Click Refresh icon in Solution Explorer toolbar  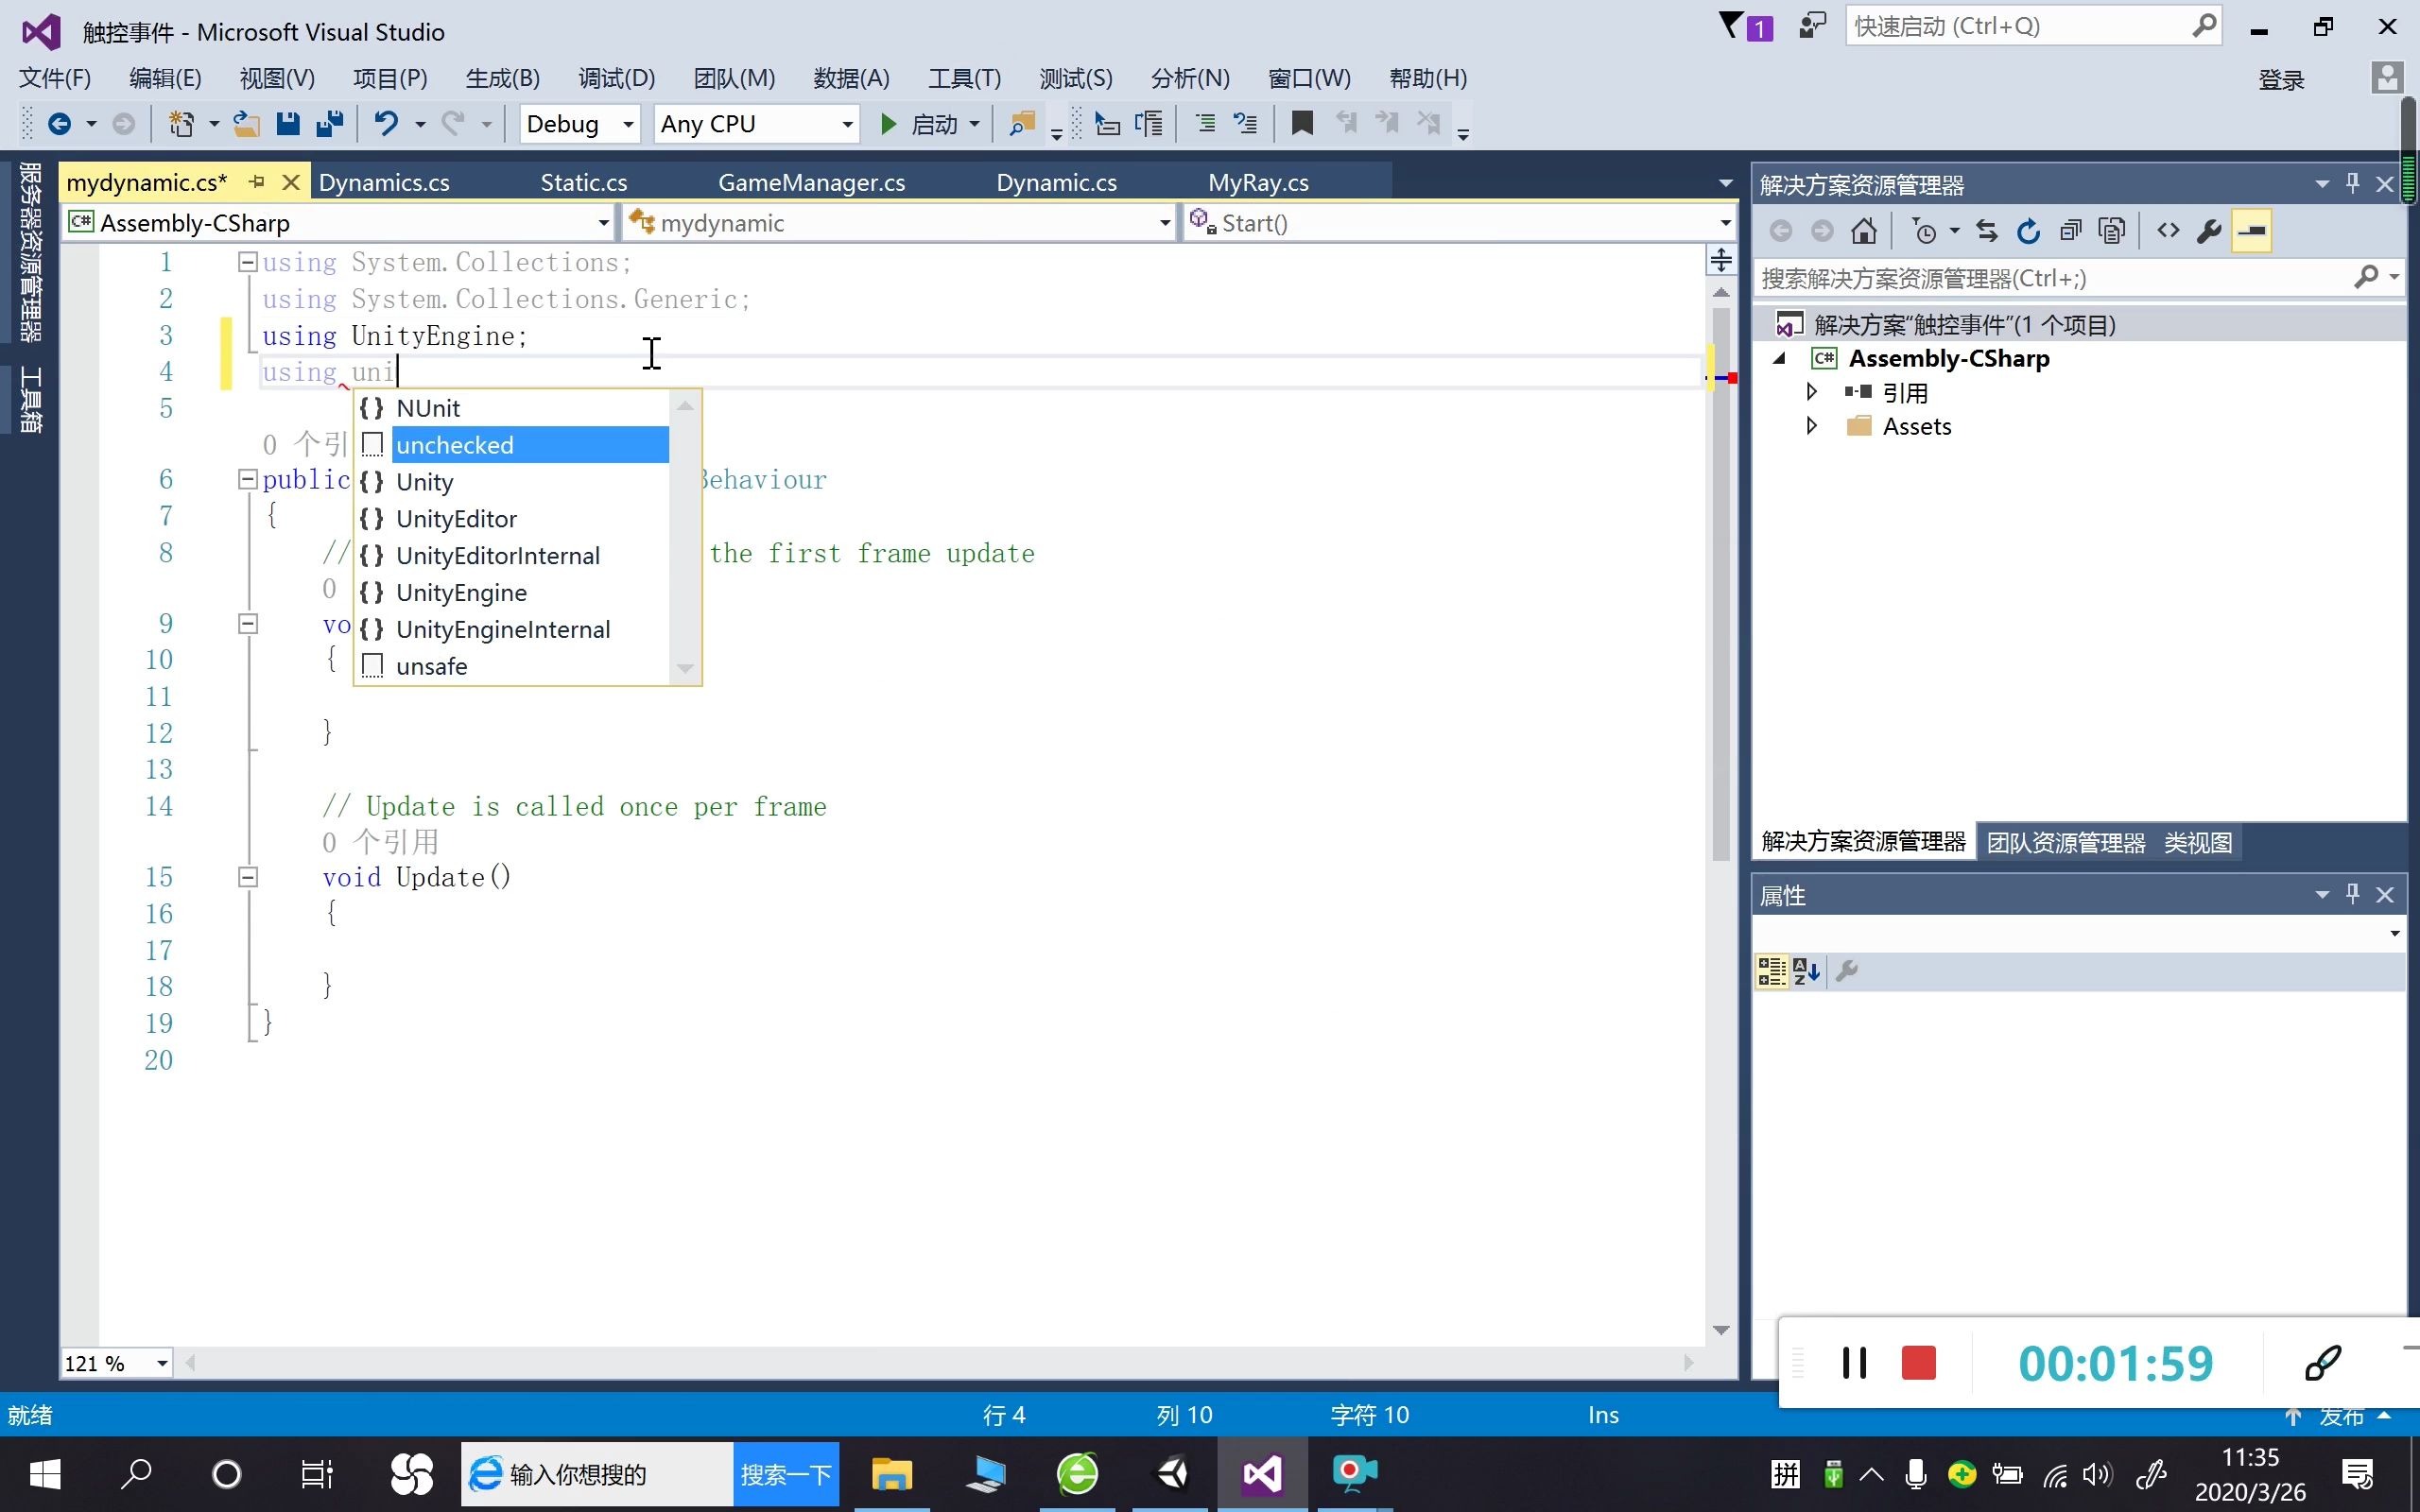2028,232
